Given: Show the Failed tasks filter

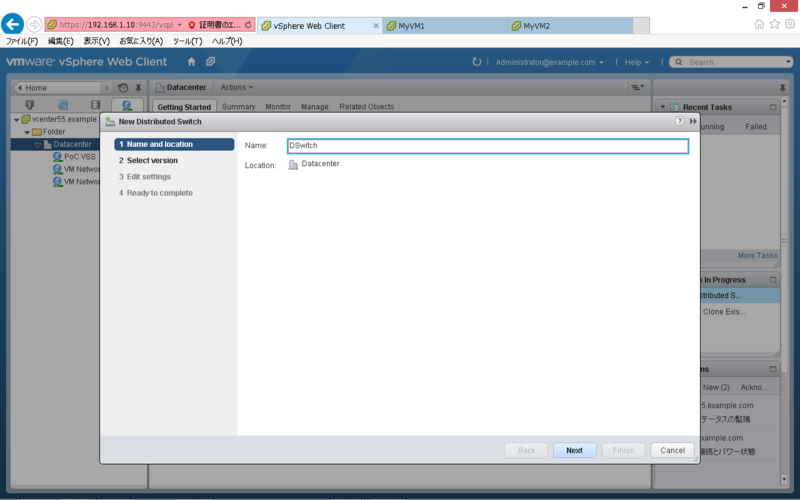Looking at the screenshot, I should pos(756,127).
